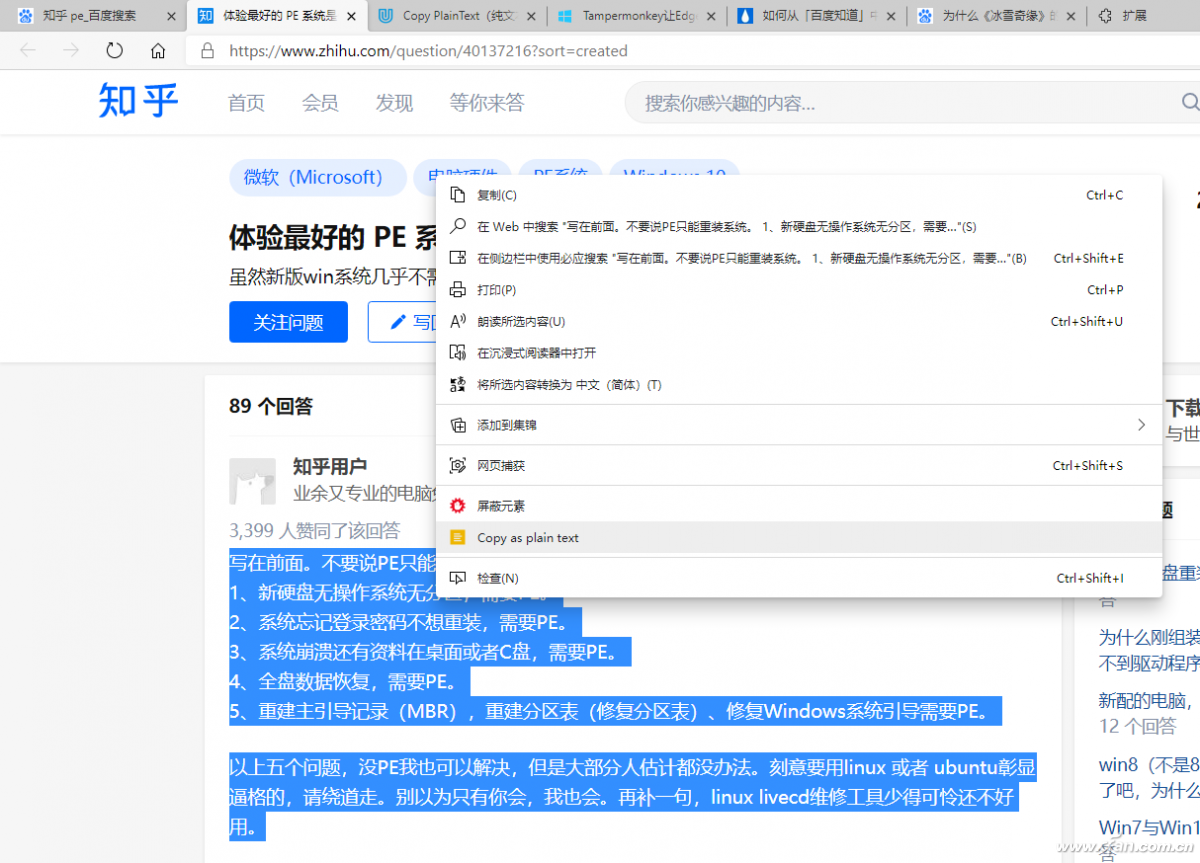The image size is (1200, 863).
Task: Click the browser back arrow
Action: coord(27,51)
